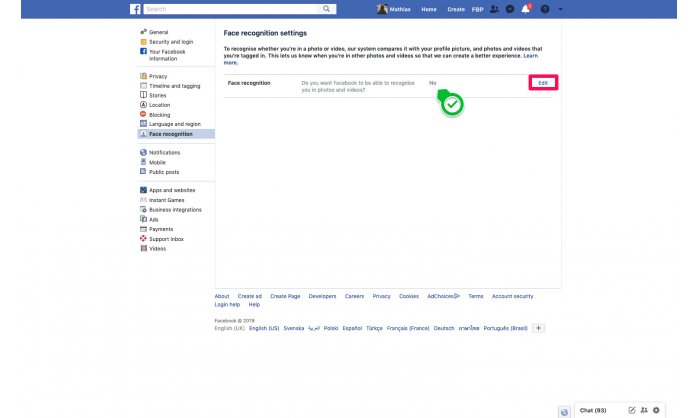
Task: Click the Edit button for Face recognition
Action: (543, 83)
